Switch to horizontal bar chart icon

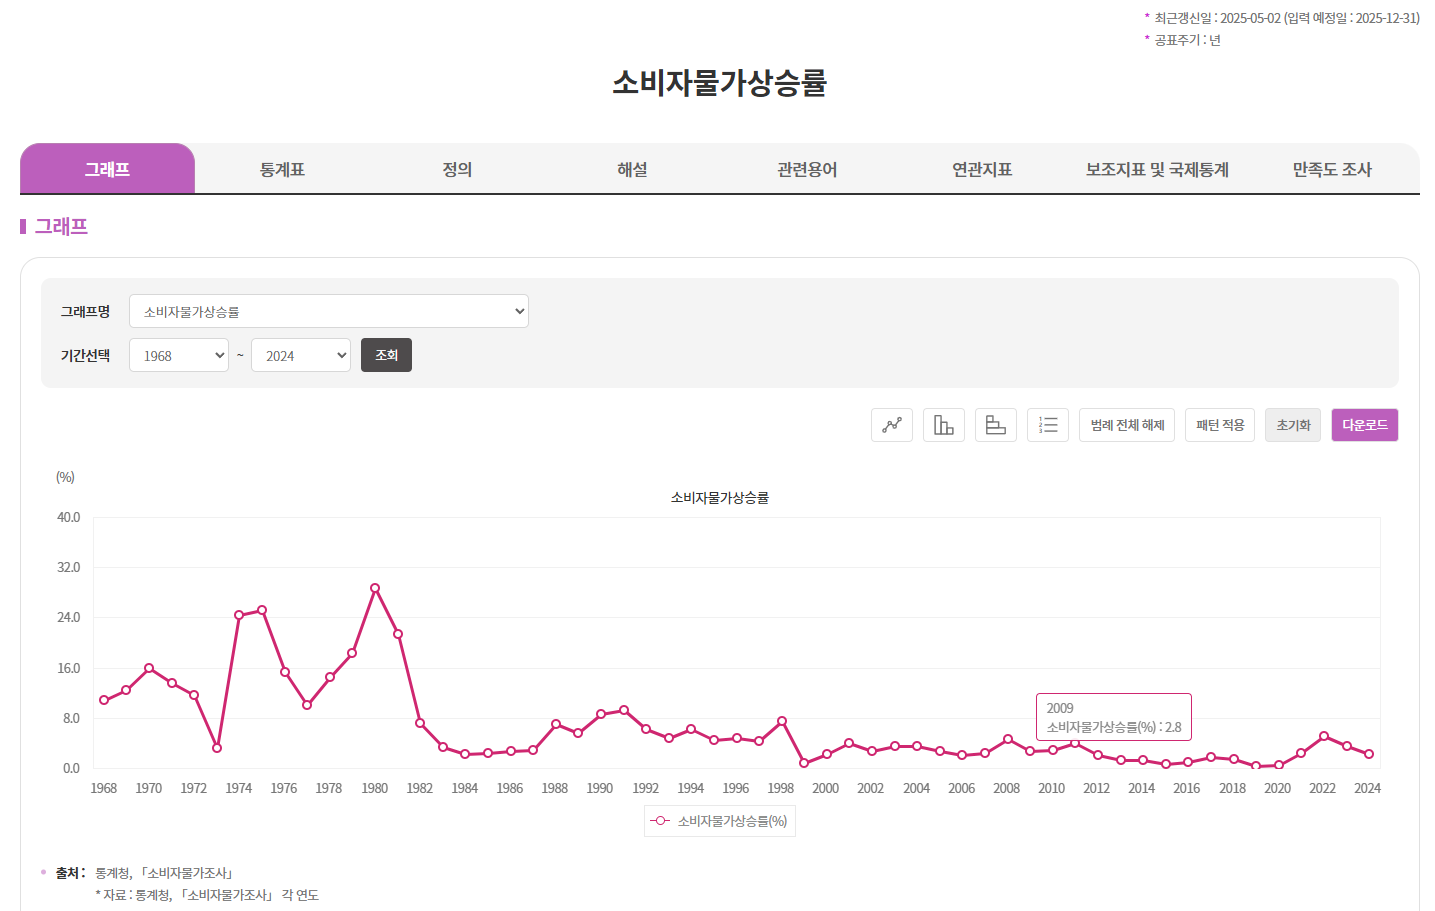click(996, 425)
